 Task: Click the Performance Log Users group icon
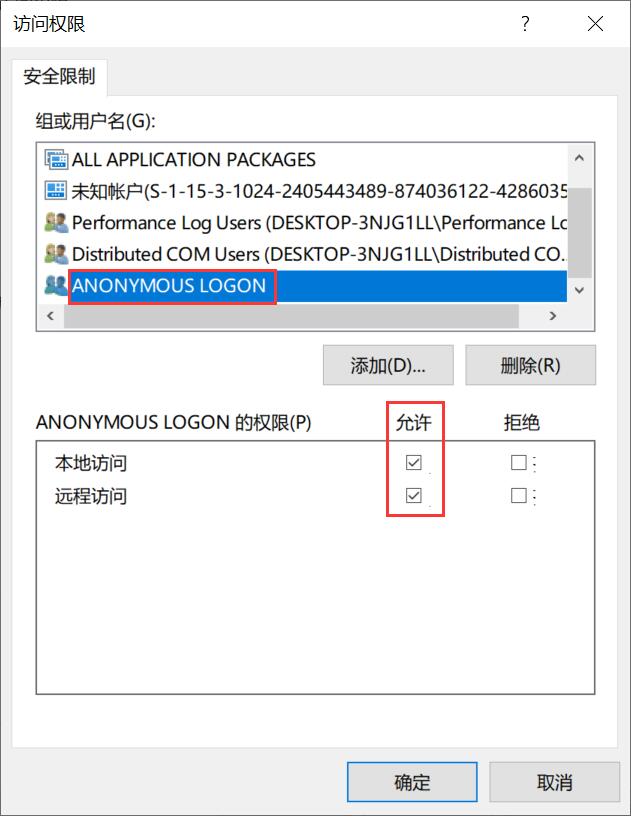pos(56,223)
